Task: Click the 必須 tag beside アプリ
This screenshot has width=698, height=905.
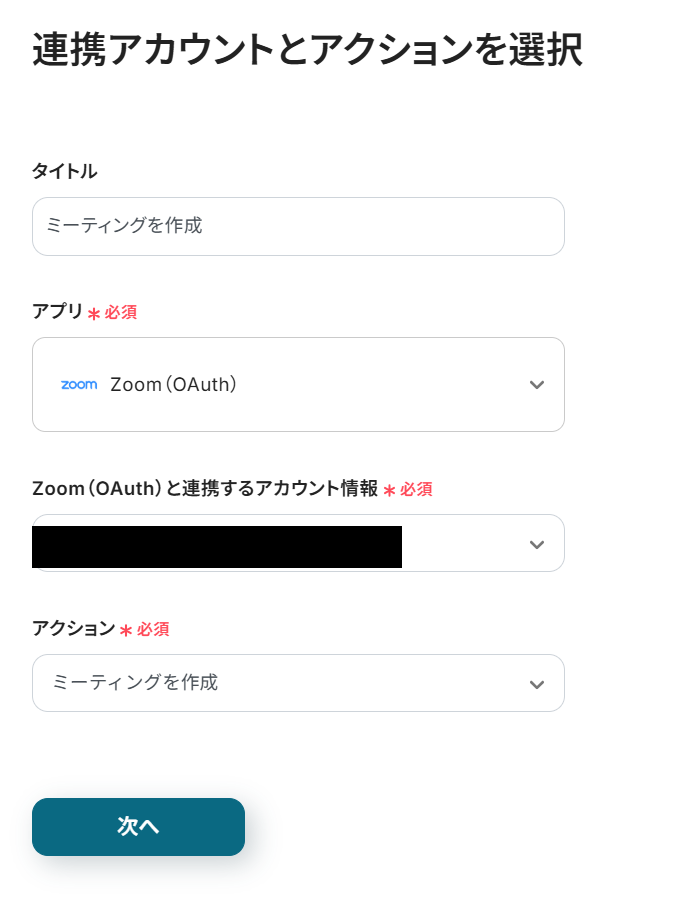Action: 121,312
